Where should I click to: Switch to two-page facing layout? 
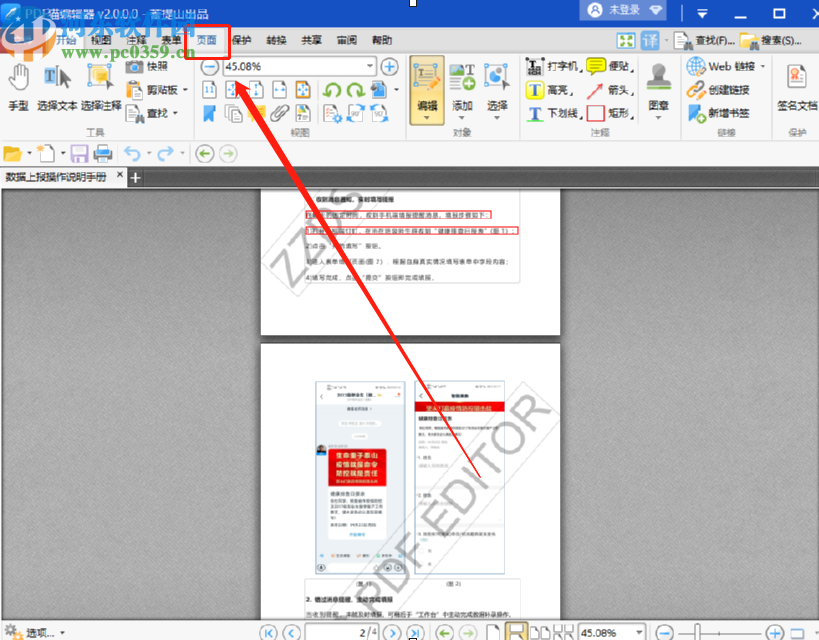click(x=540, y=633)
